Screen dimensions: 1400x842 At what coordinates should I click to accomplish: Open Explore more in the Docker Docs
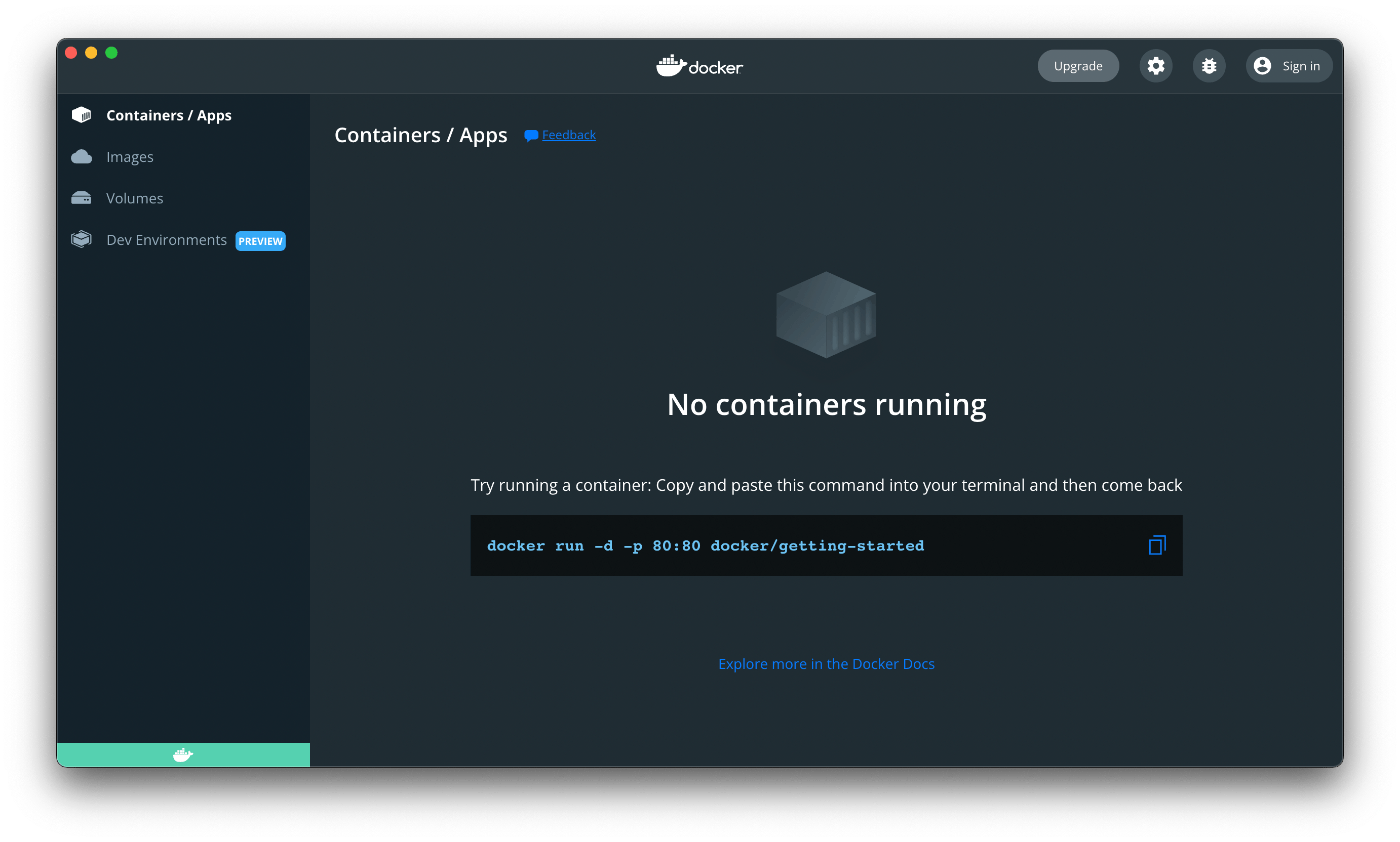click(x=826, y=664)
